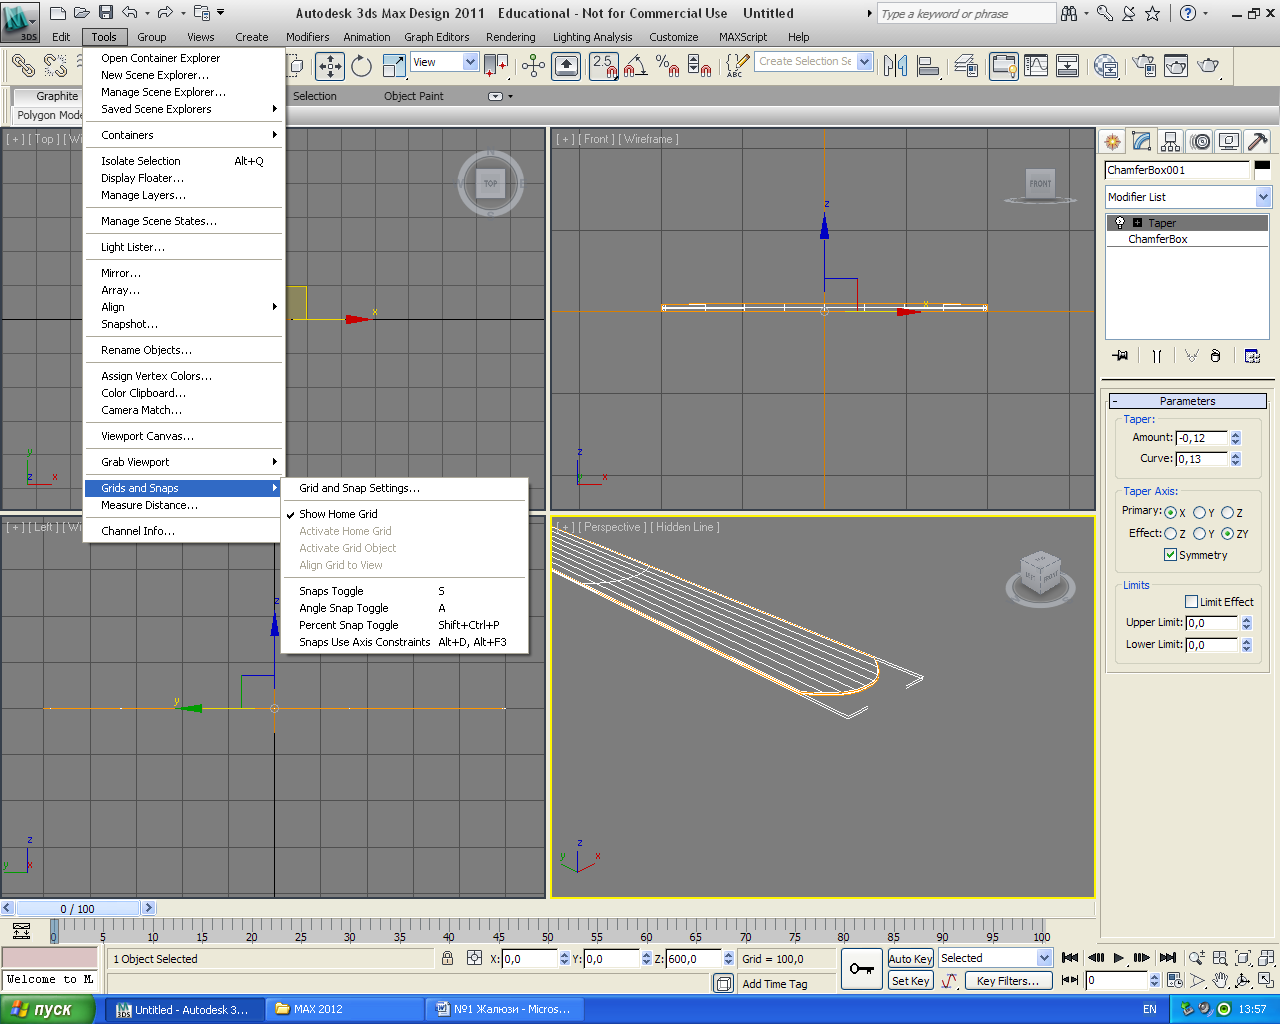Open the Modifiers menu
Image resolution: width=1280 pixels, height=1024 pixels.
308,37
